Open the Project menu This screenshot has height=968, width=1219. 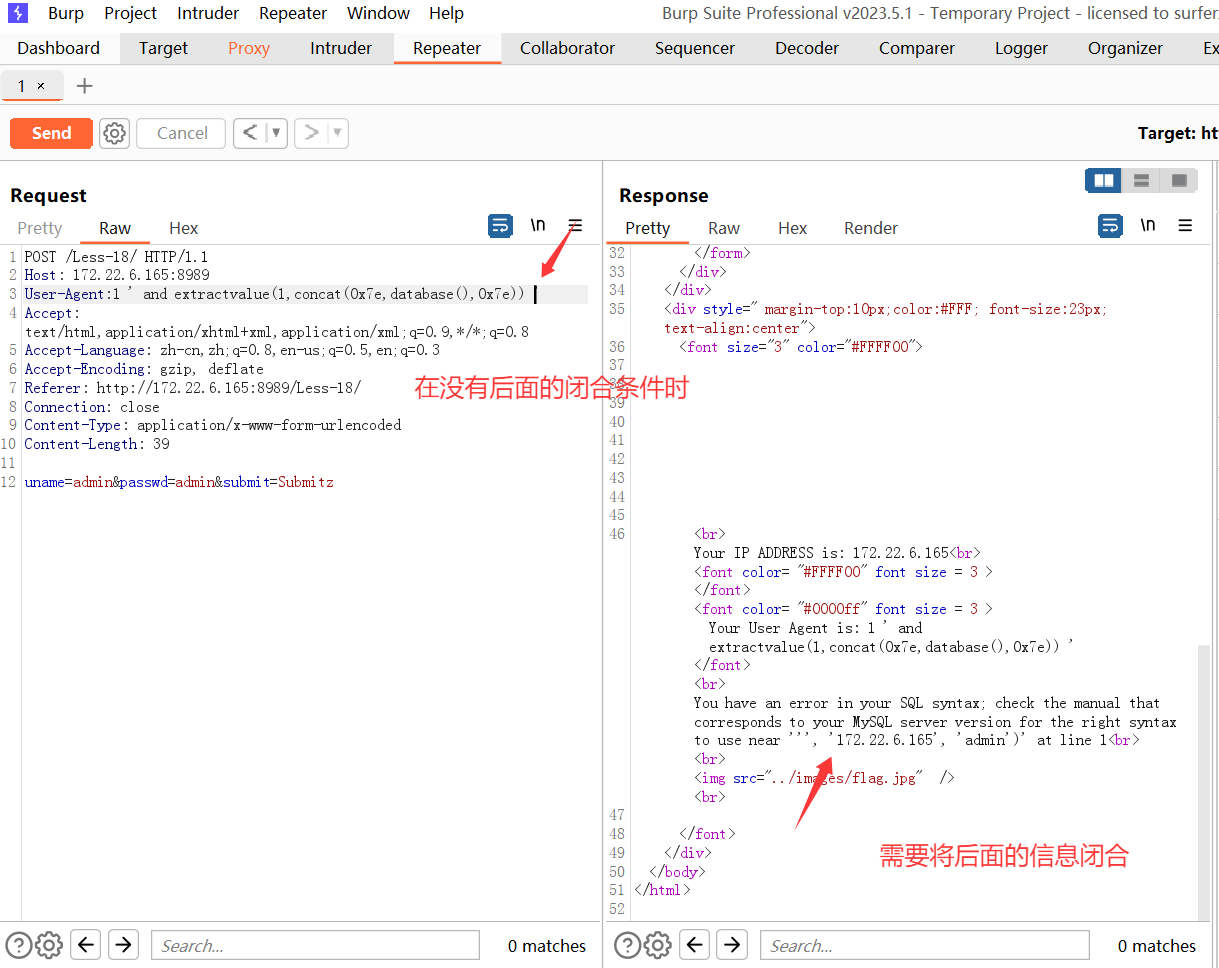coord(130,13)
